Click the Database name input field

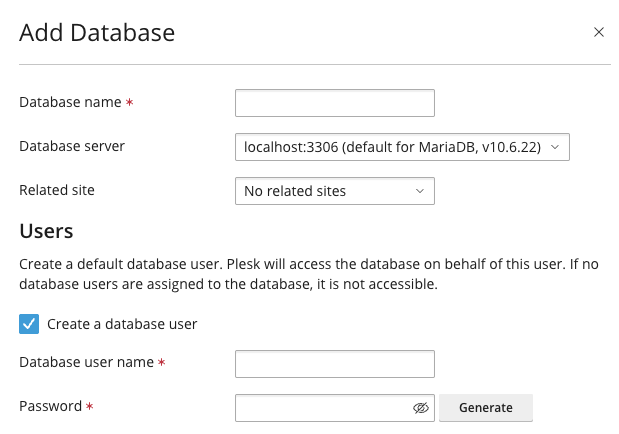335,103
